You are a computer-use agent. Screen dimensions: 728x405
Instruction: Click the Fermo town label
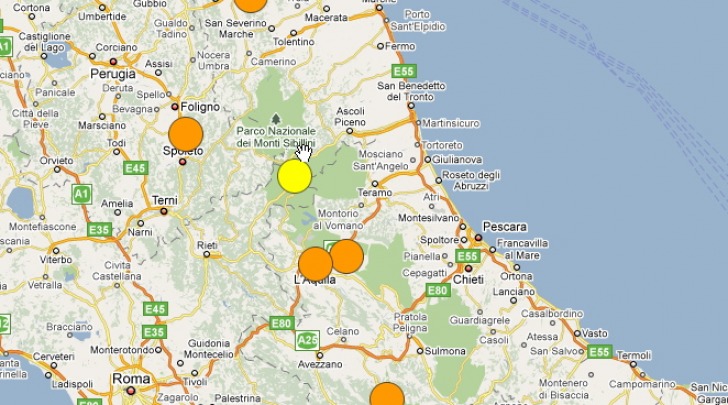pyautogui.click(x=400, y=46)
